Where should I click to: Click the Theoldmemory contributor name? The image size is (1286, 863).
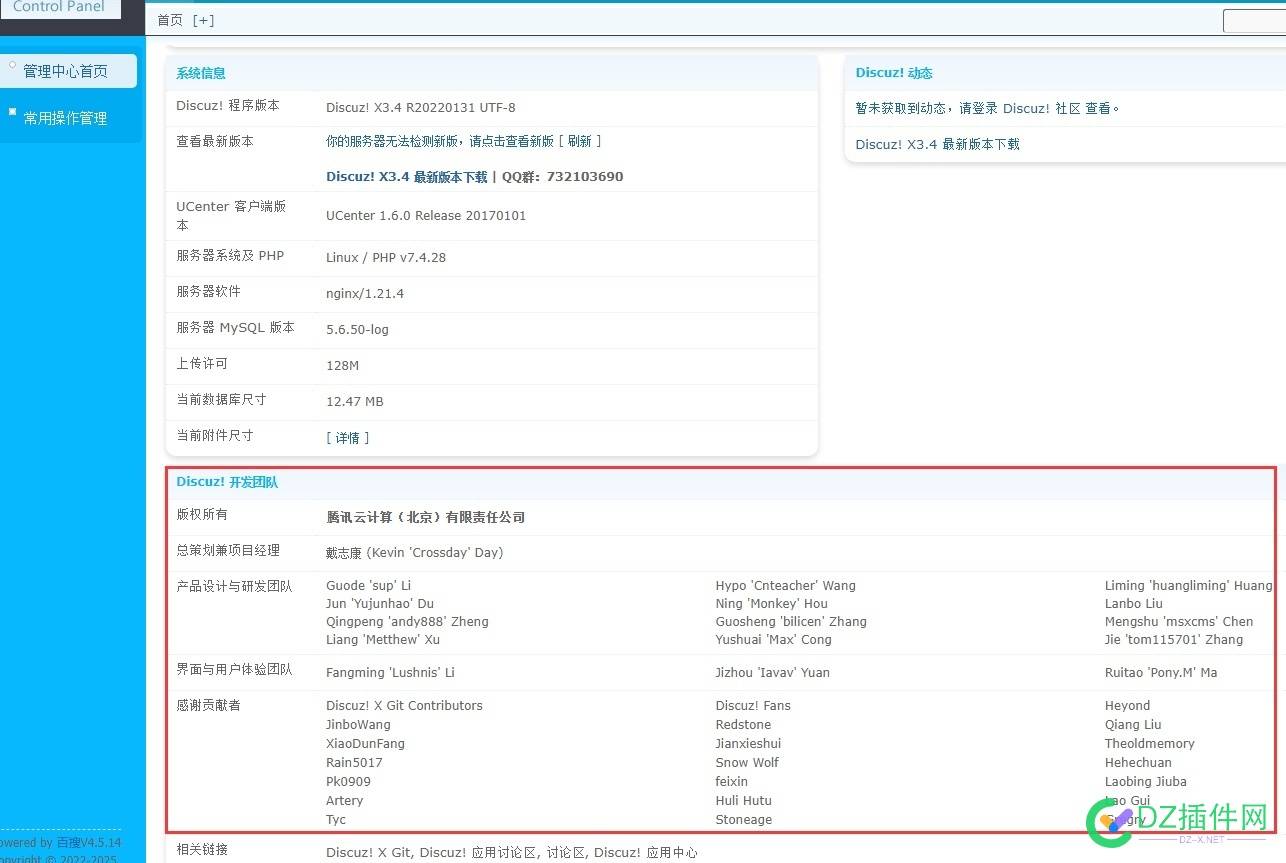click(x=1149, y=744)
